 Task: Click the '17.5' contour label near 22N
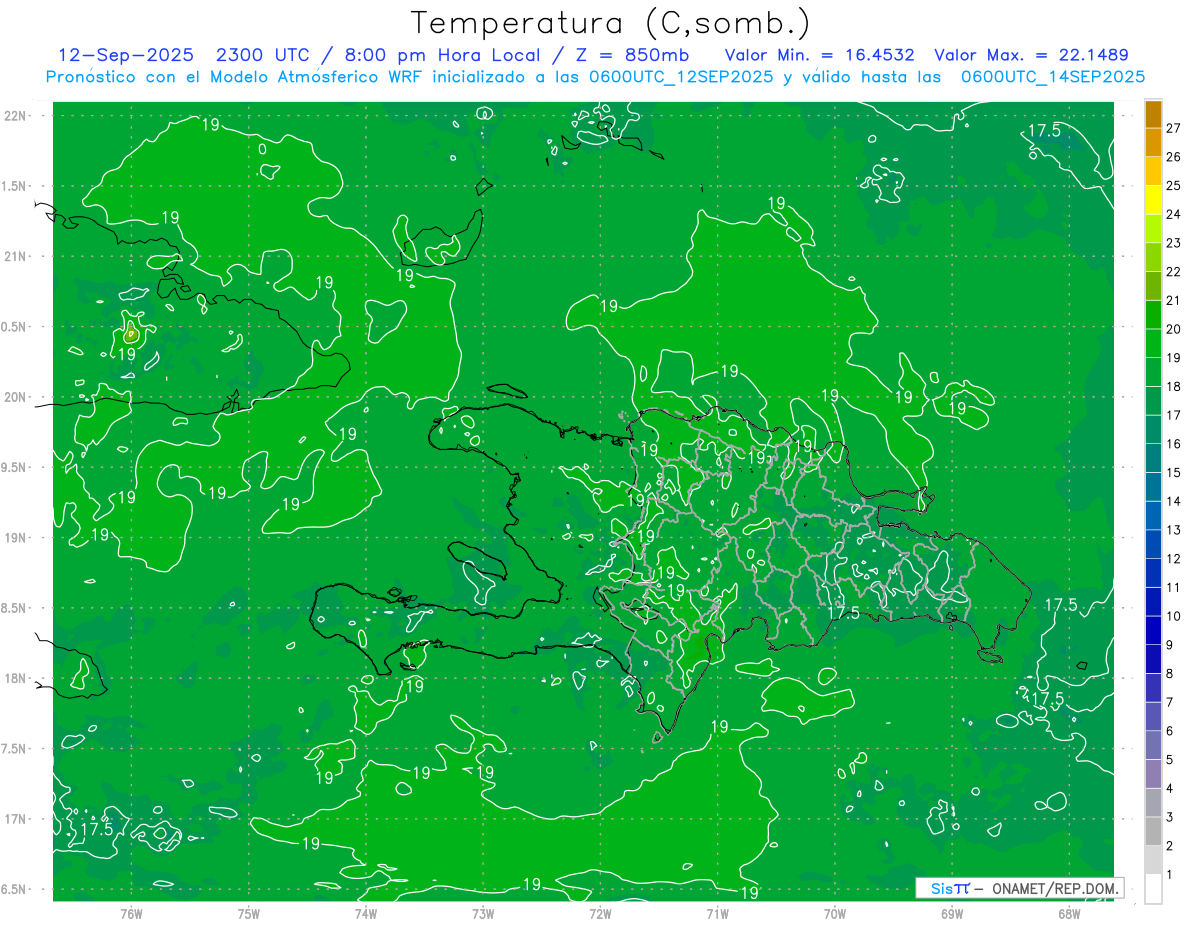(1044, 131)
